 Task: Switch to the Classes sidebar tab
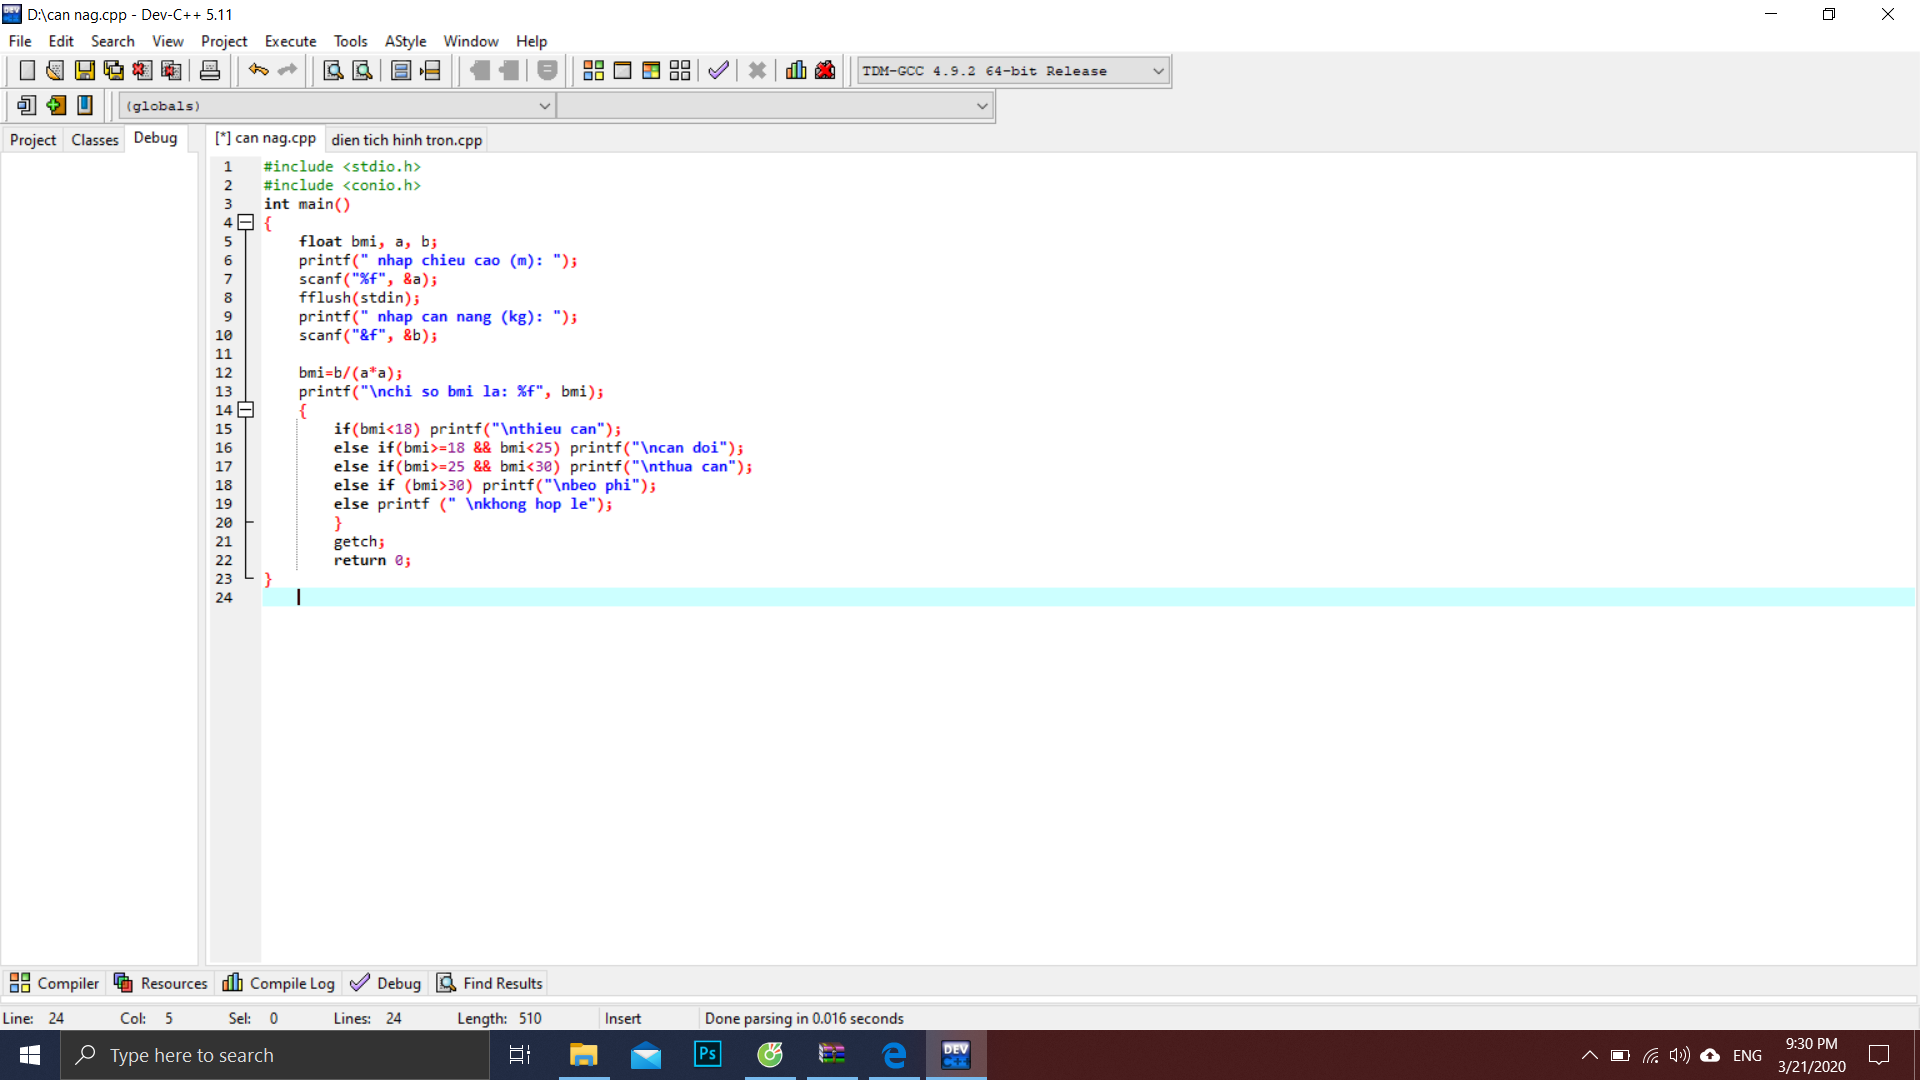click(95, 140)
